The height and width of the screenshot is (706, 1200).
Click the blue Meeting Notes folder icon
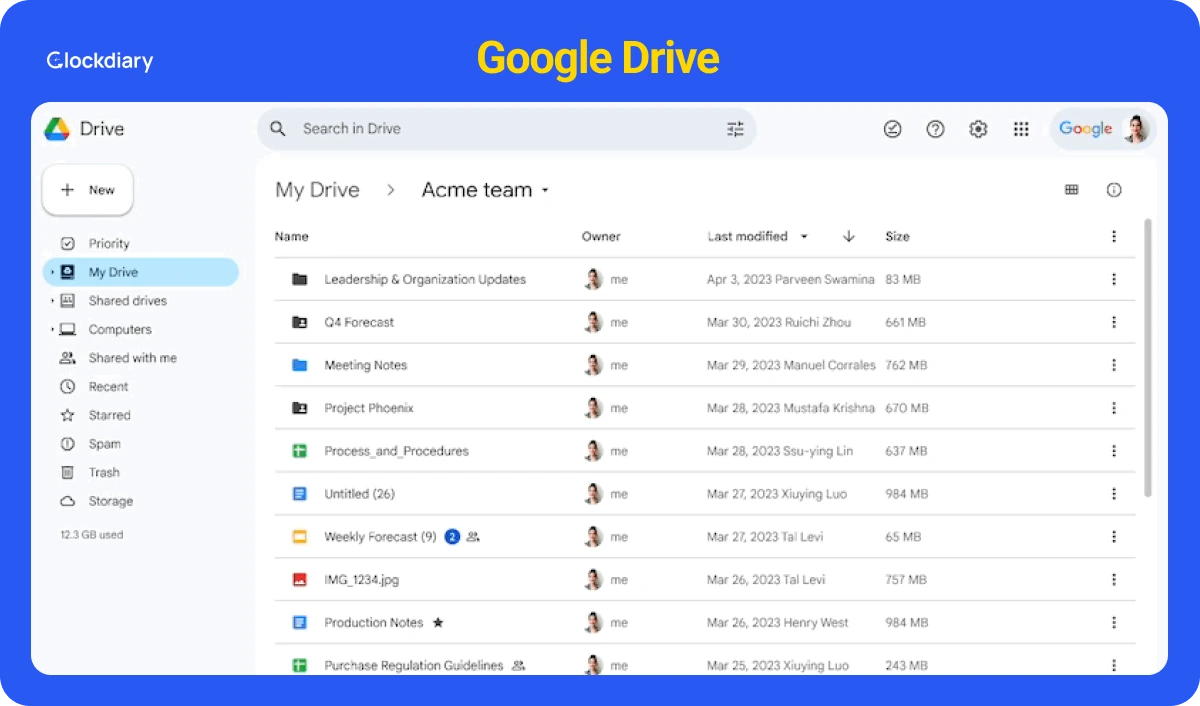tap(299, 365)
